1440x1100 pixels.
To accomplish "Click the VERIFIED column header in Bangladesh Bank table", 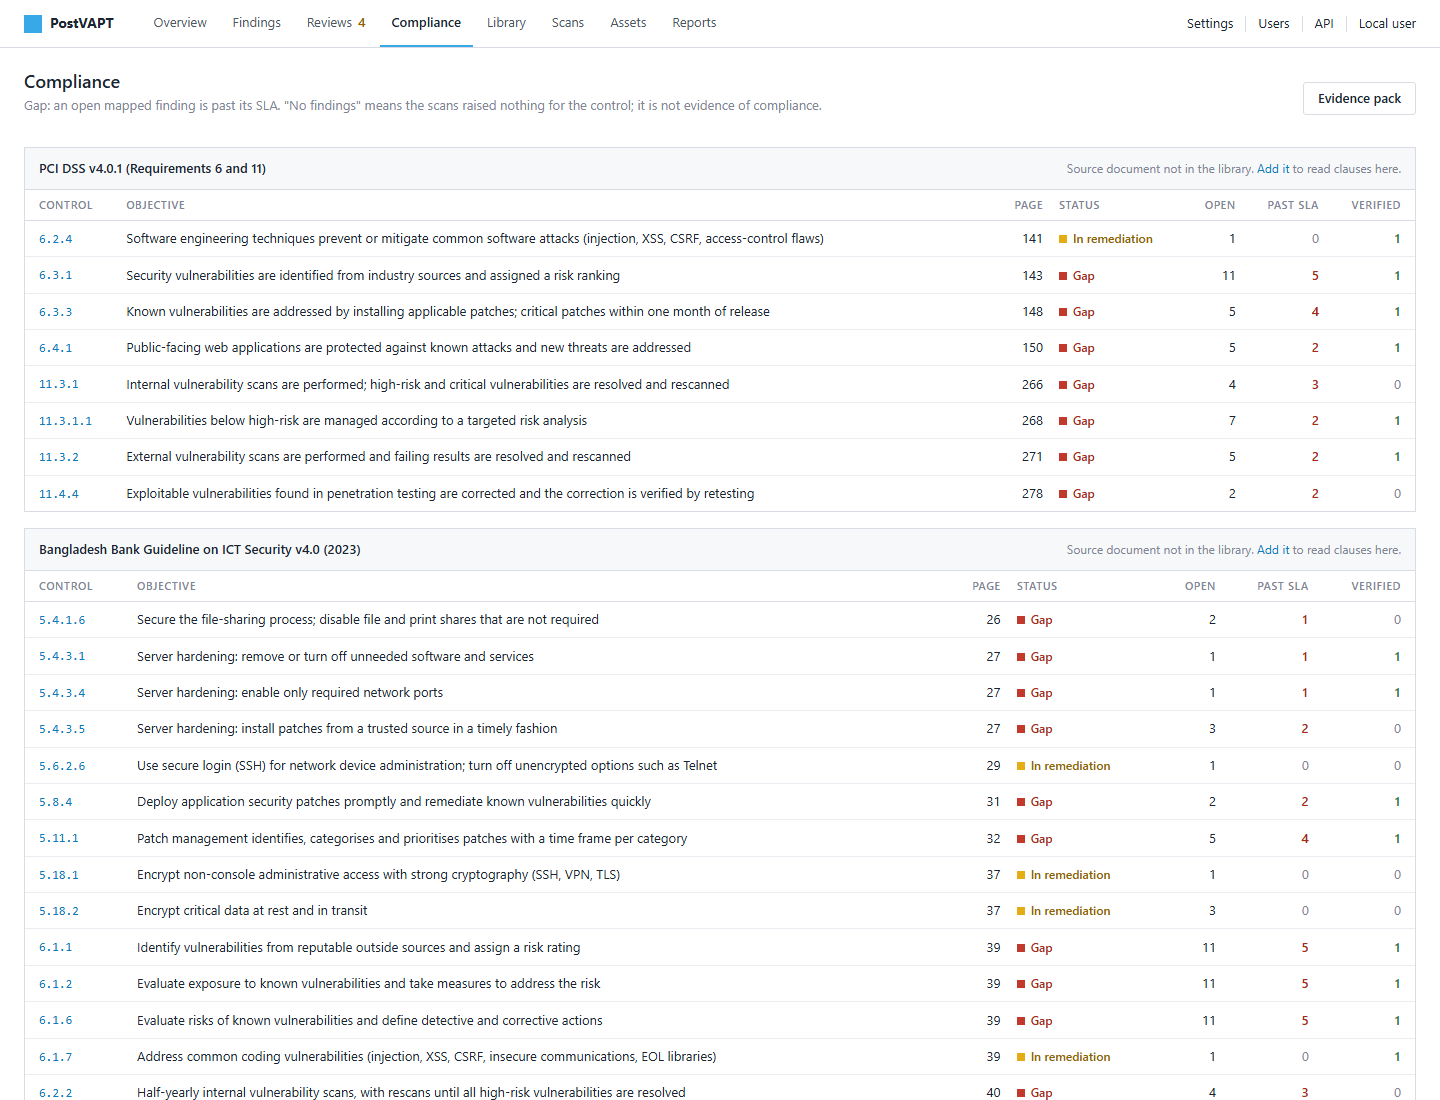I will click(x=1376, y=586).
